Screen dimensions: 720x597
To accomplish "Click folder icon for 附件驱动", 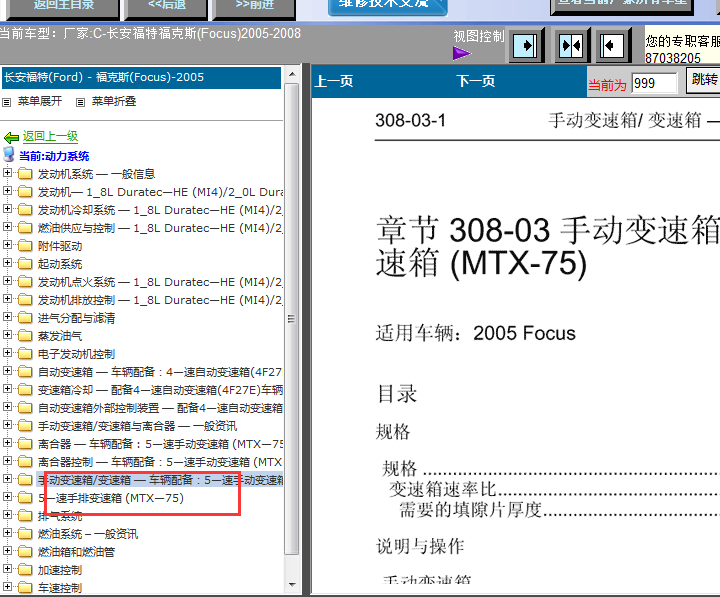I will coord(25,246).
